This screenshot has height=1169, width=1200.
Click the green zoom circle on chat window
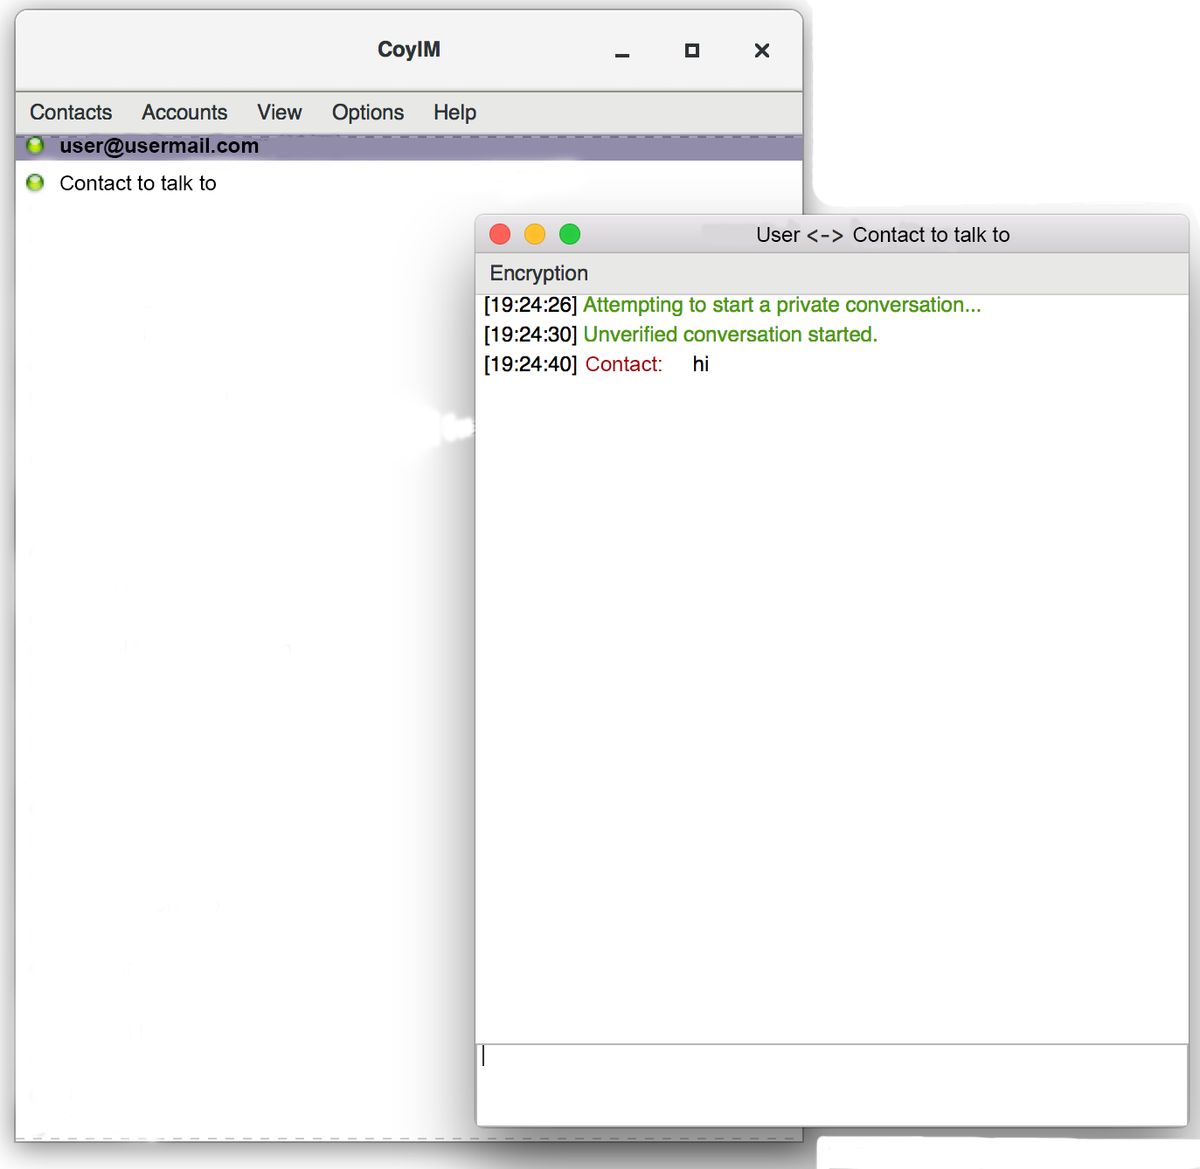coord(569,234)
